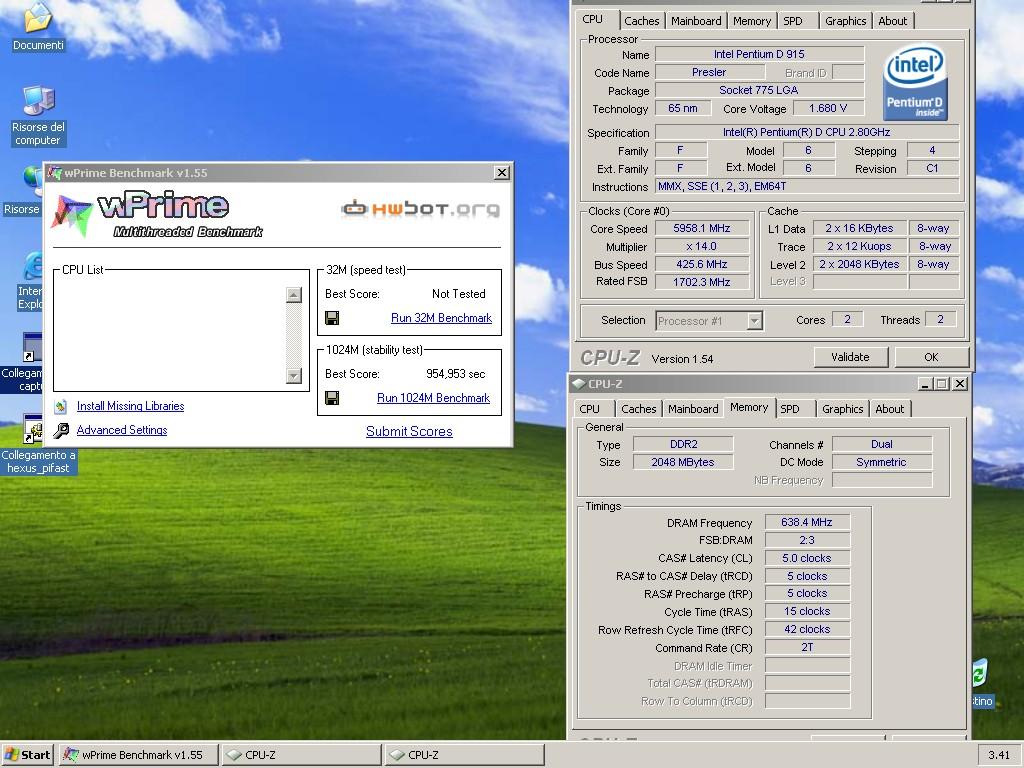Click the processor Name field Intel Pentium D 915
Image resolution: width=1024 pixels, height=768 pixels.
[759, 54]
